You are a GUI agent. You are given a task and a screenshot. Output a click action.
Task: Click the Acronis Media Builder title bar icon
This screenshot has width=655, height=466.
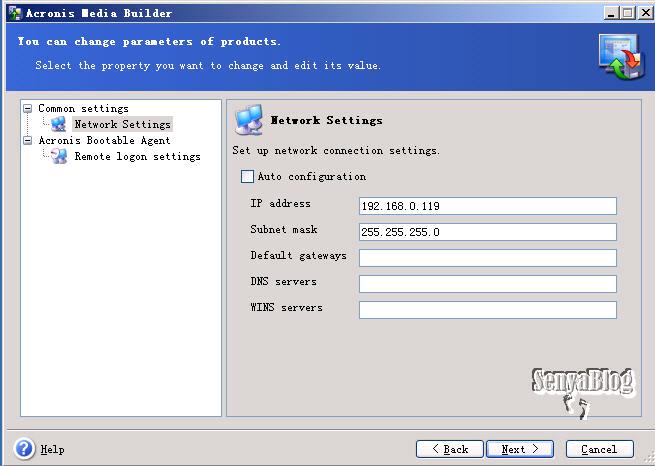point(14,13)
